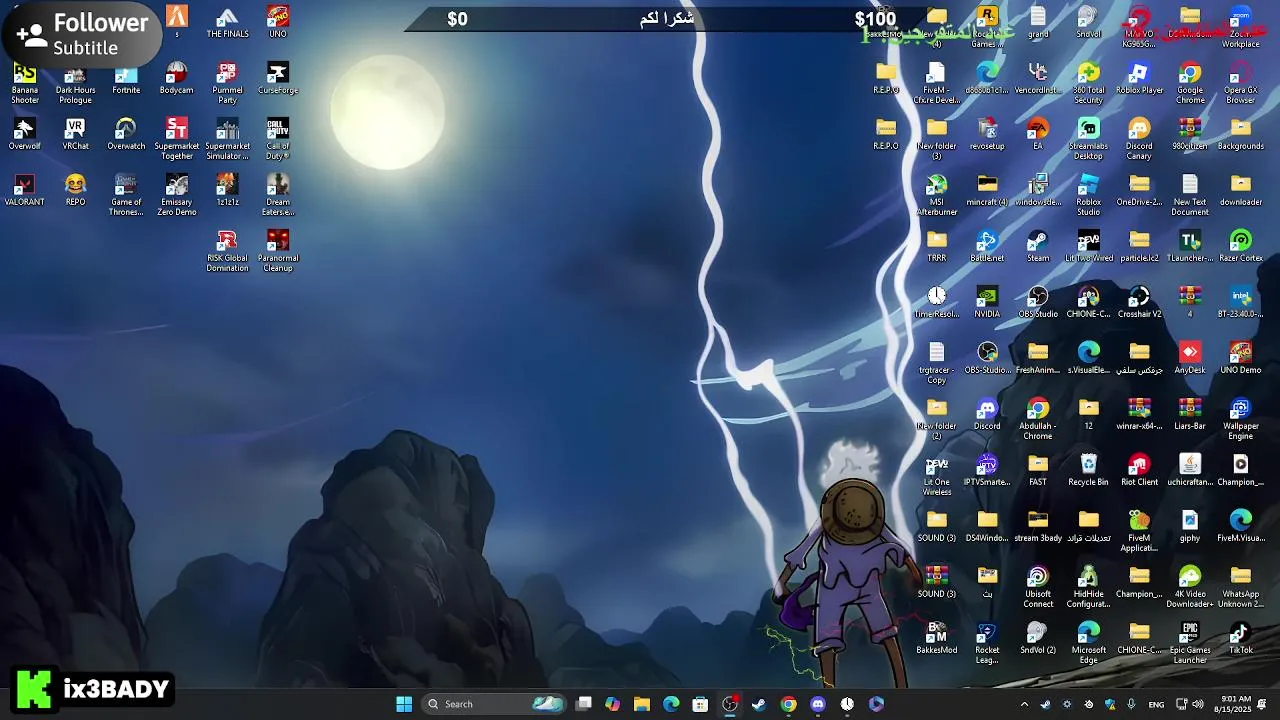Viewport: 1280px width, 720px height.
Task: Open the Liars-Bar archive icon
Action: [x=1190, y=414]
